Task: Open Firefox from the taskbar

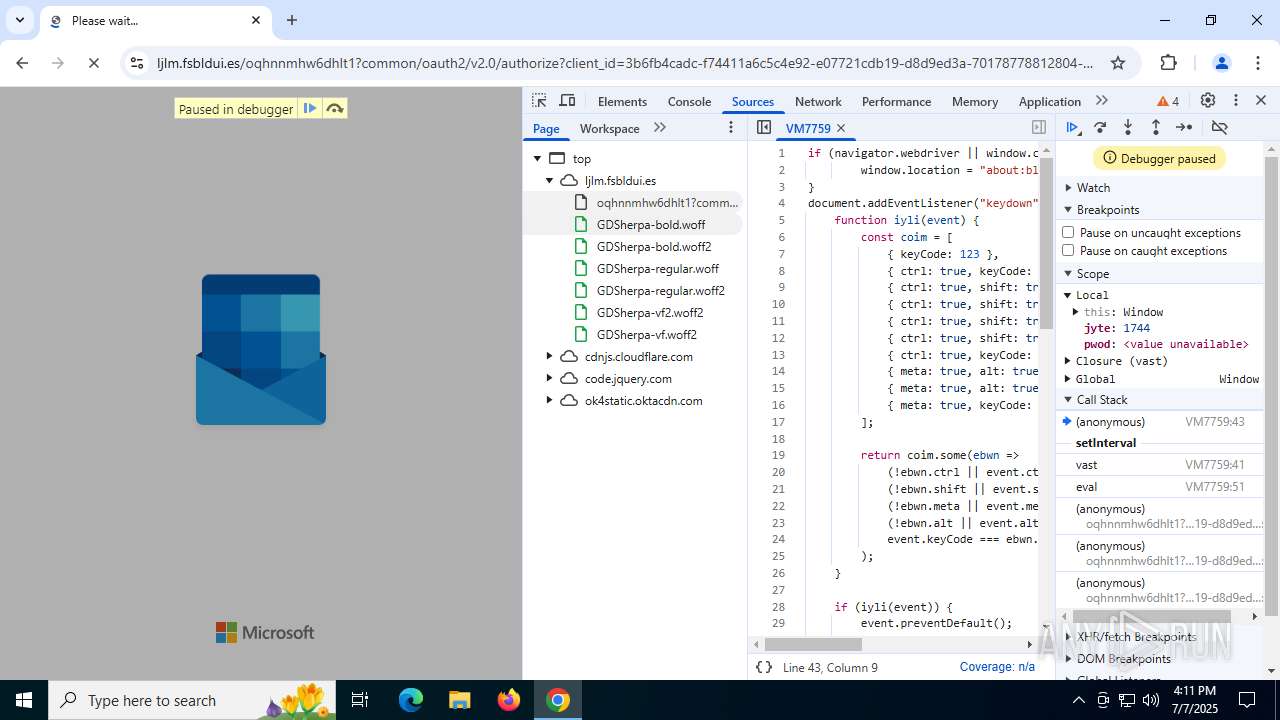Action: coord(509,700)
